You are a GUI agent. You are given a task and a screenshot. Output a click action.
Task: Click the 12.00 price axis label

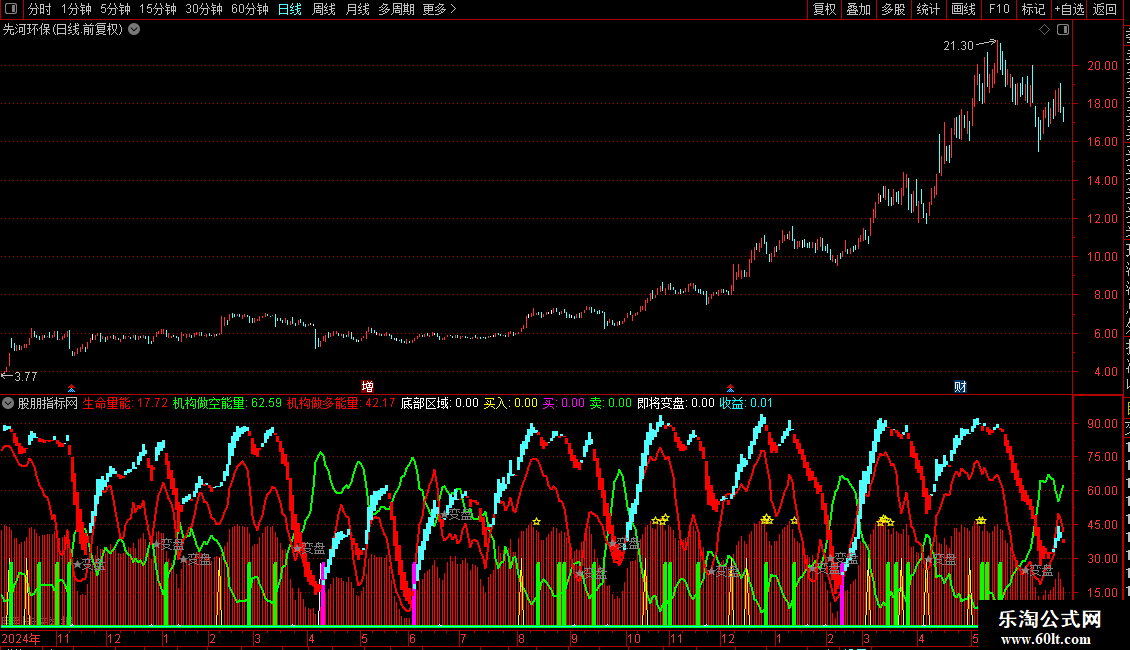click(1102, 219)
